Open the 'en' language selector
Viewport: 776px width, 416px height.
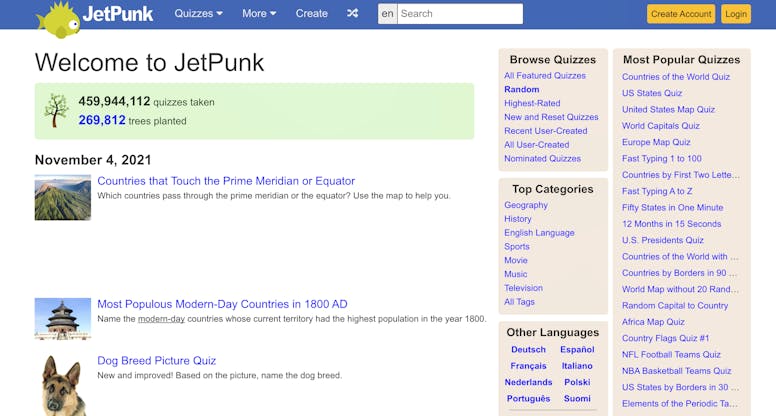(388, 14)
